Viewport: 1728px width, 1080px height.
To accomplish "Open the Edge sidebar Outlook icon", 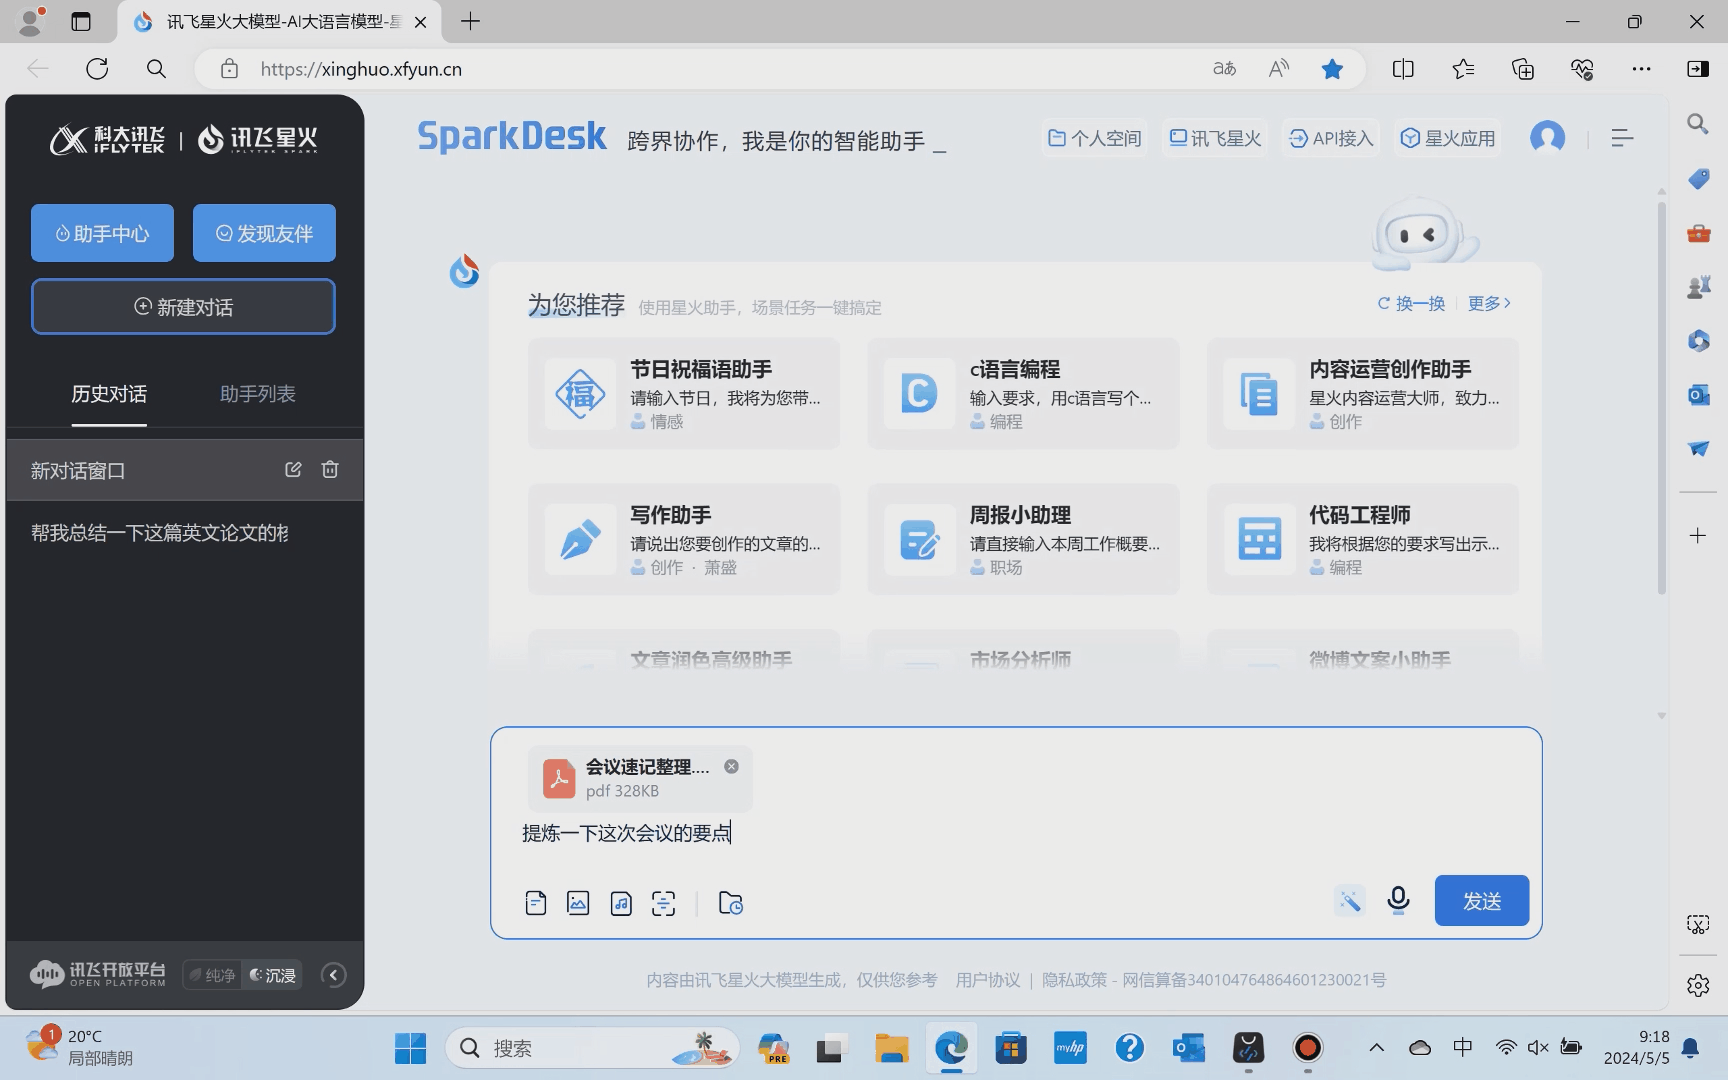I will pos(1698,395).
